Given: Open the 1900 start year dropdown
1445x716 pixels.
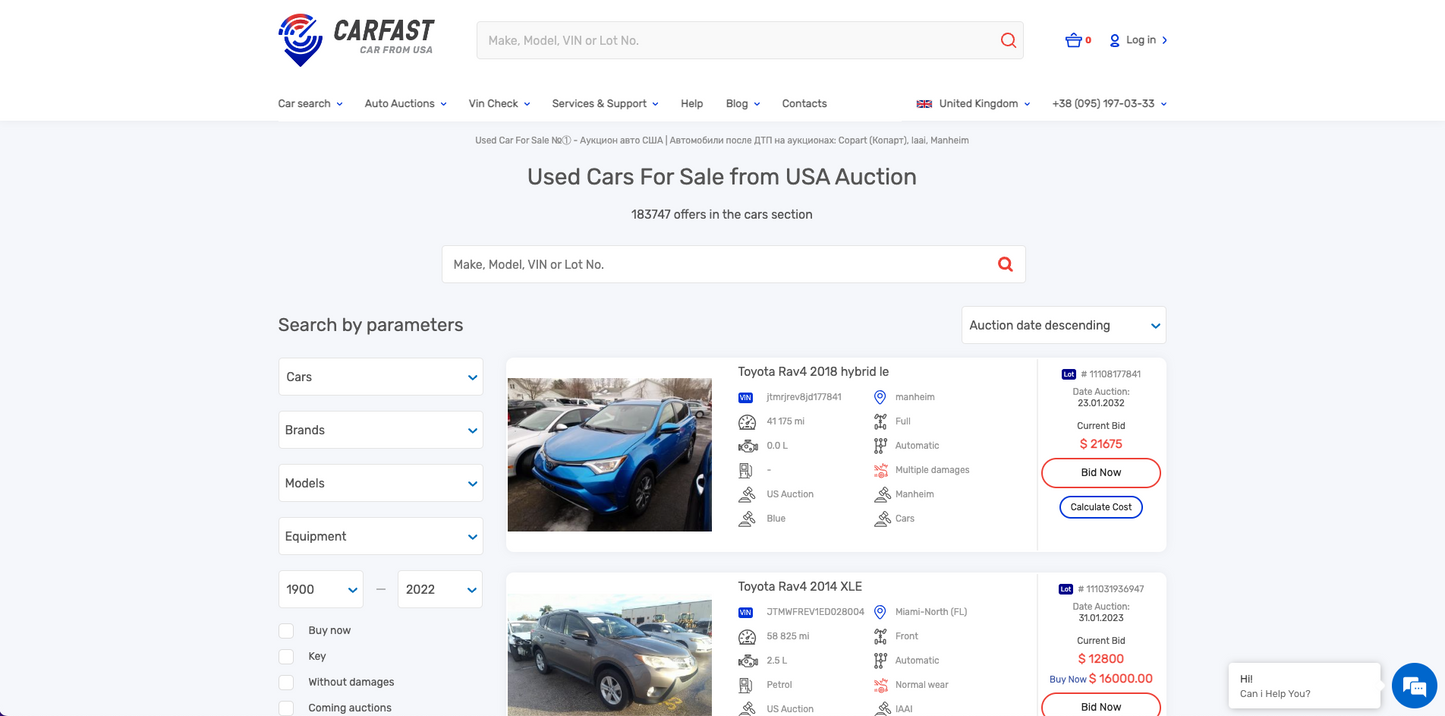Looking at the screenshot, I should (x=320, y=590).
